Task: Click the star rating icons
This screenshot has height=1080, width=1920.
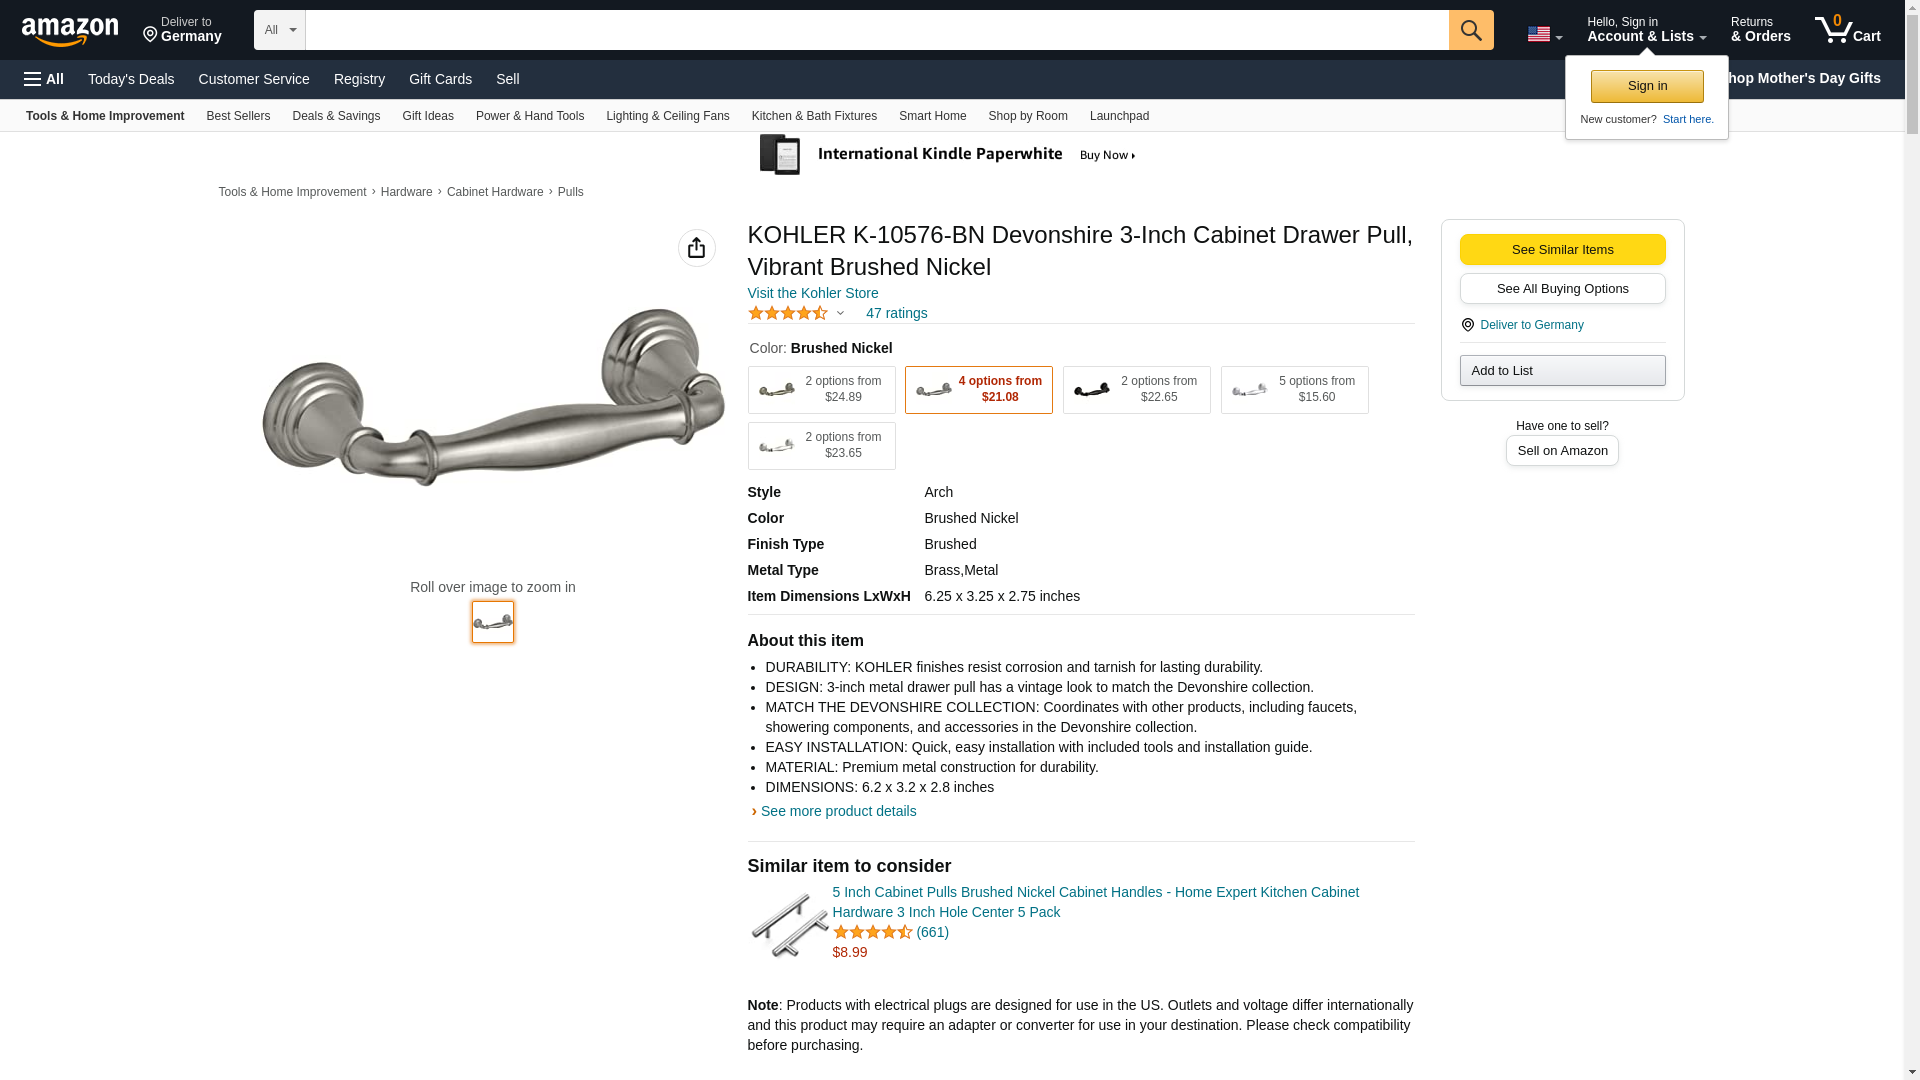Action: [788, 313]
